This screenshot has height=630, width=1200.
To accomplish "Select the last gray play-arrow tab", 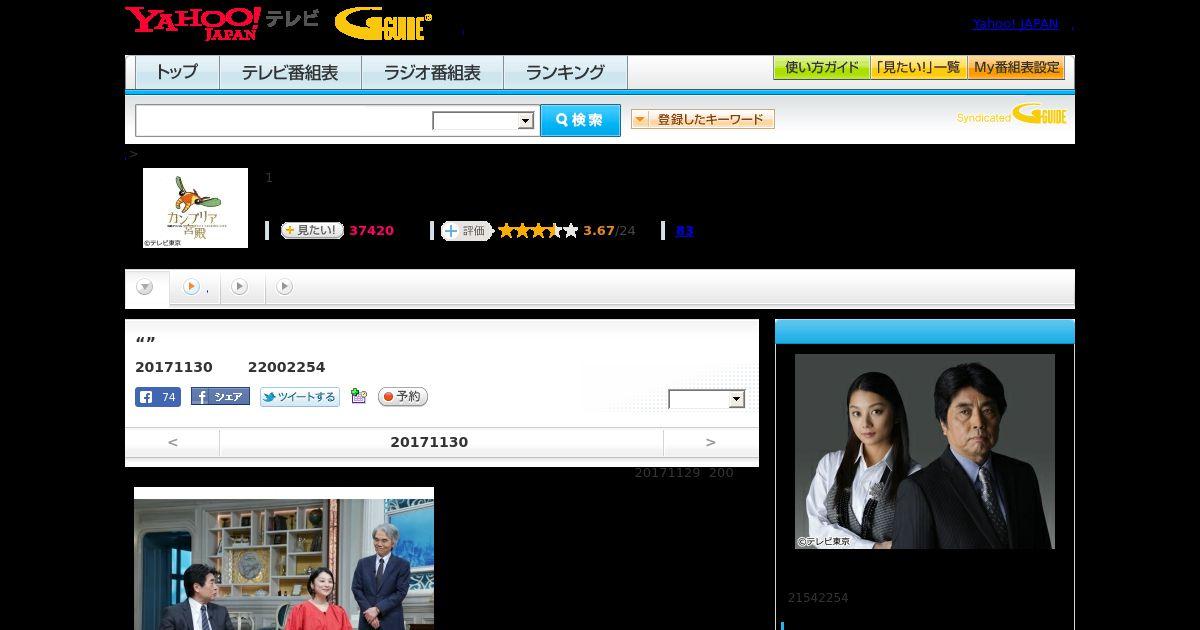I will (284, 287).
